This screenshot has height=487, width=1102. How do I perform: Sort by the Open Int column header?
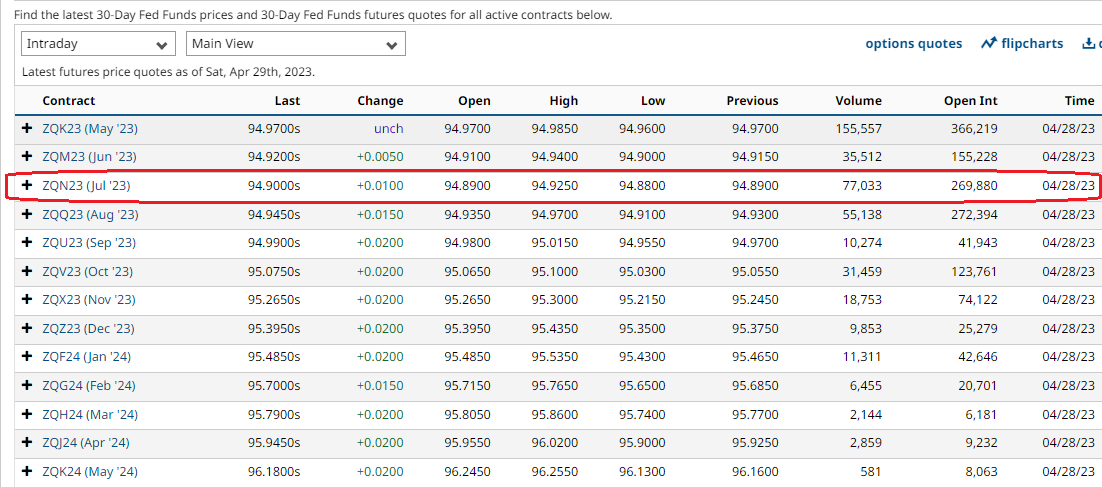(x=970, y=101)
